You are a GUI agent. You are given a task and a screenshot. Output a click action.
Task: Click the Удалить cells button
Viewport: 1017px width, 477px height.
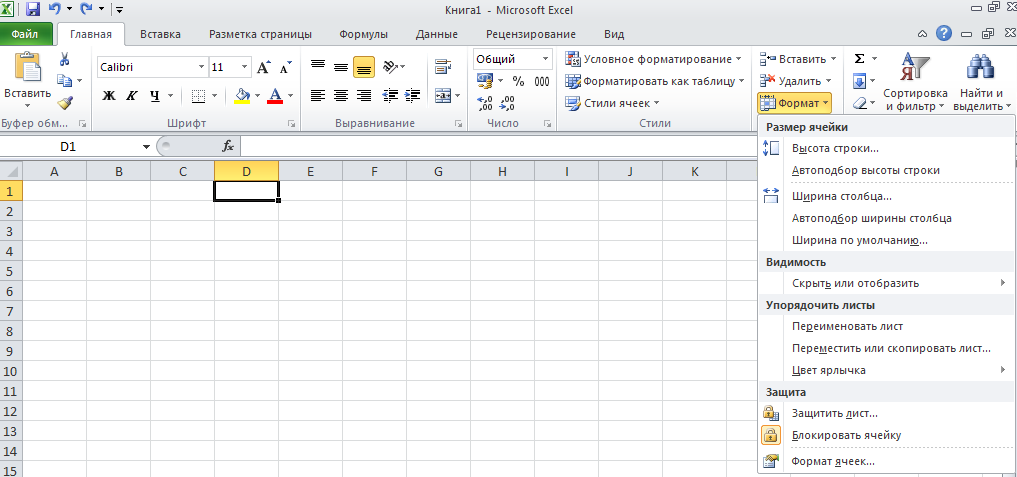pyautogui.click(x=795, y=81)
